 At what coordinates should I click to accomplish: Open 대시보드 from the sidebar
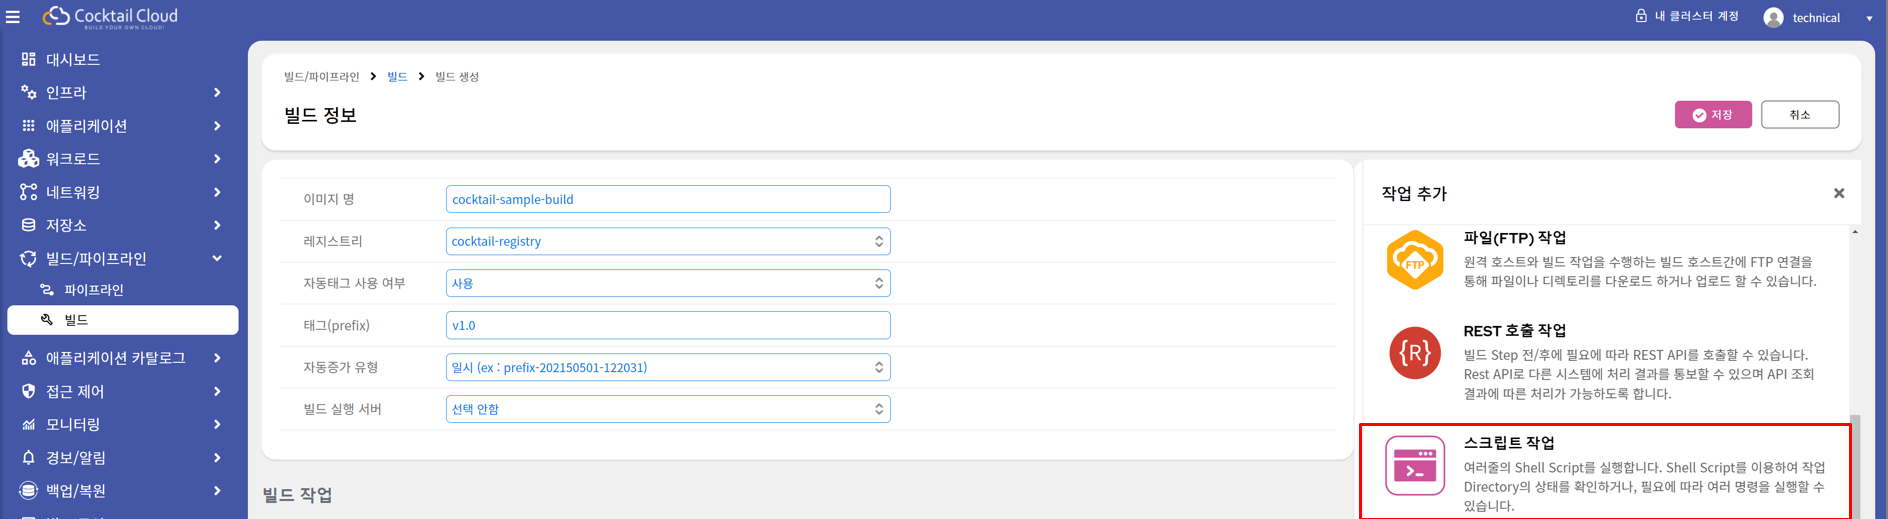72,59
